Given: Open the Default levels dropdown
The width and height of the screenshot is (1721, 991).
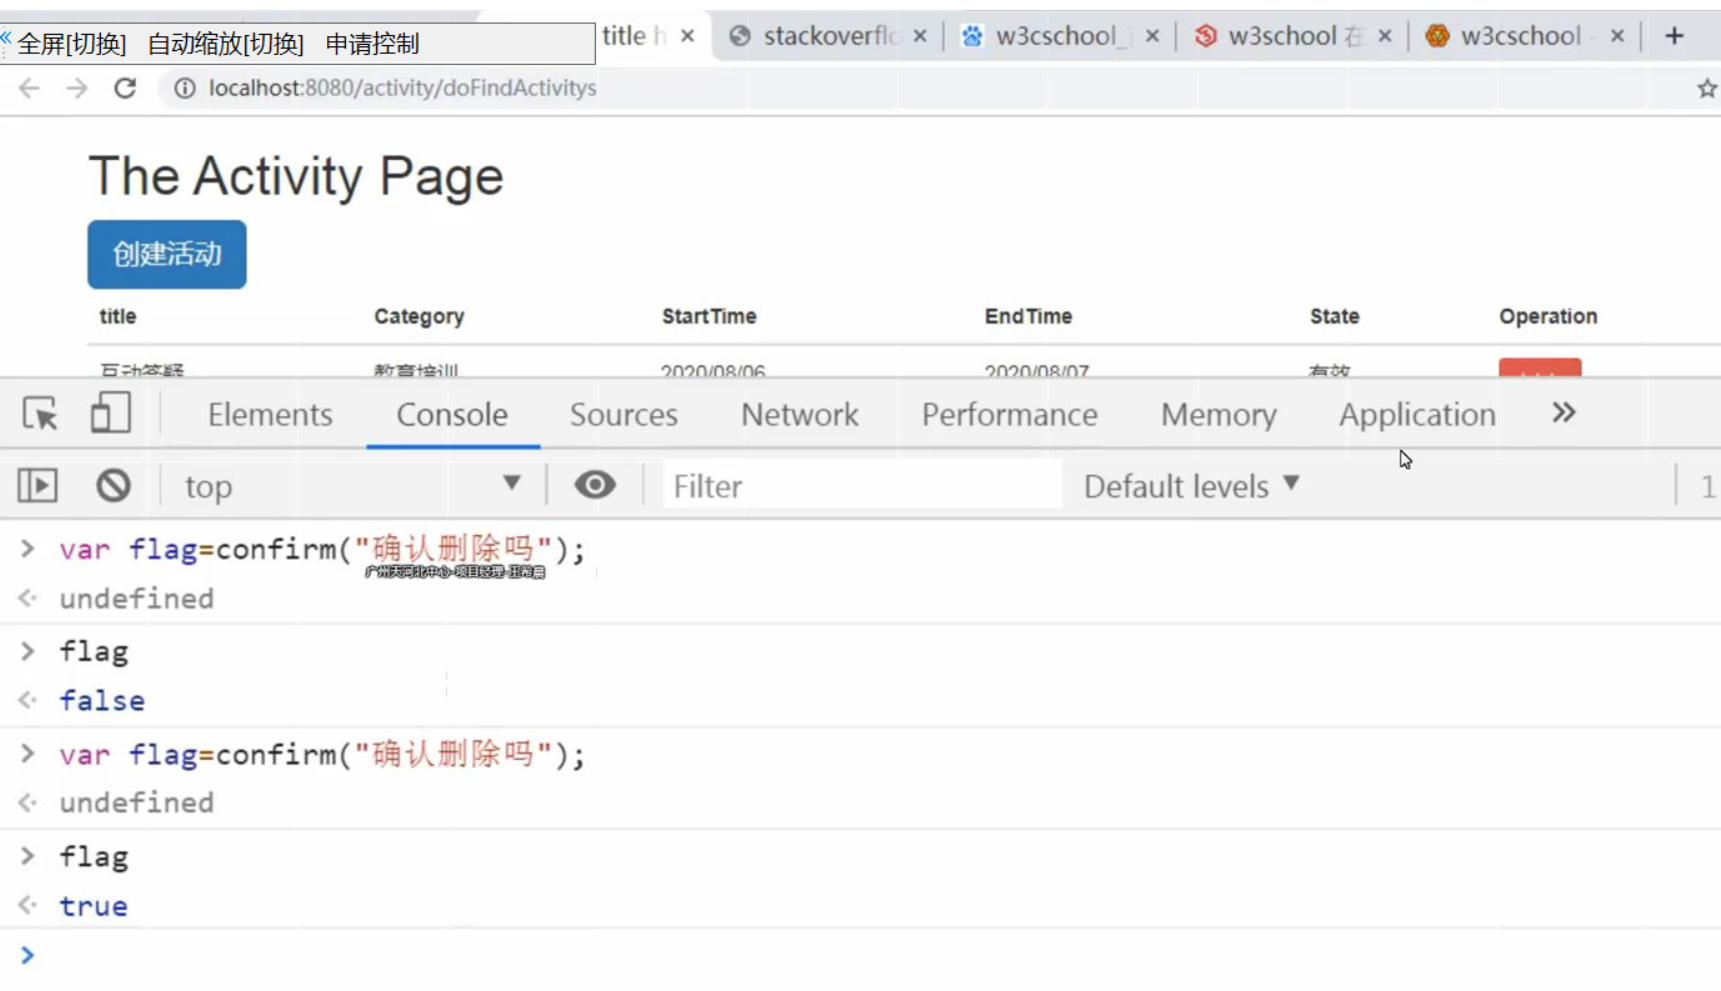Looking at the screenshot, I should point(1191,486).
